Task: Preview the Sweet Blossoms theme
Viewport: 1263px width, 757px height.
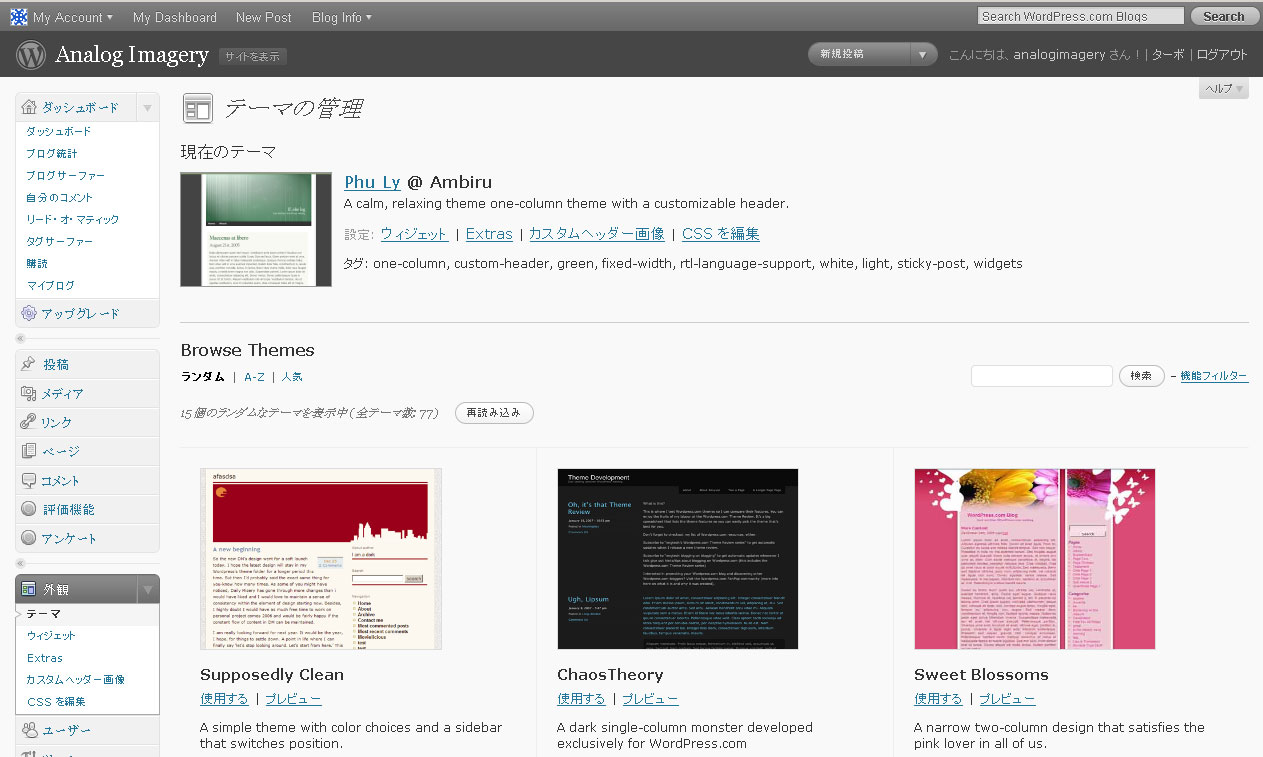Action: point(1007,699)
